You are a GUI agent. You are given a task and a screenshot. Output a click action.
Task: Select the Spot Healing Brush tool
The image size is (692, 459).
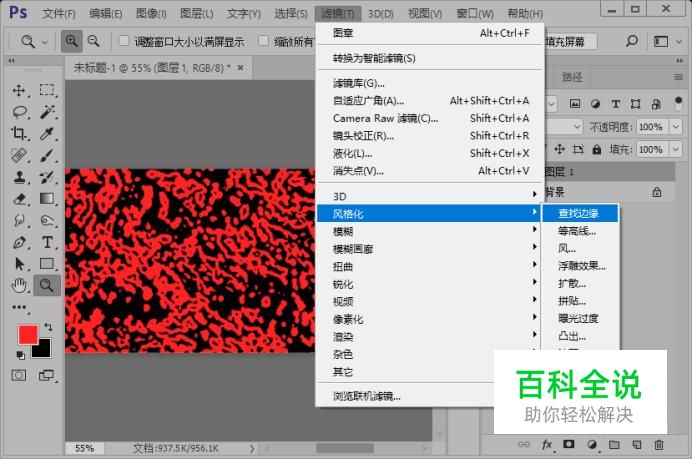(x=19, y=155)
